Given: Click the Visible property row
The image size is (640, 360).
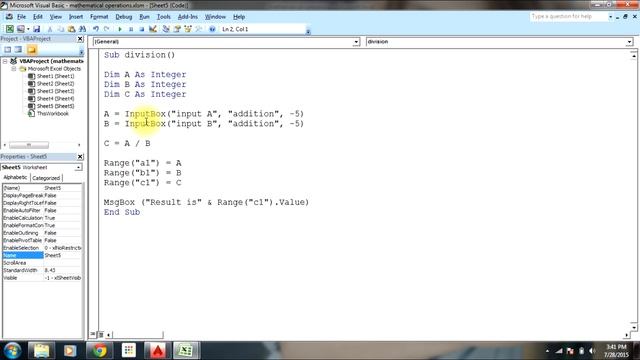Looking at the screenshot, I should [42, 278].
